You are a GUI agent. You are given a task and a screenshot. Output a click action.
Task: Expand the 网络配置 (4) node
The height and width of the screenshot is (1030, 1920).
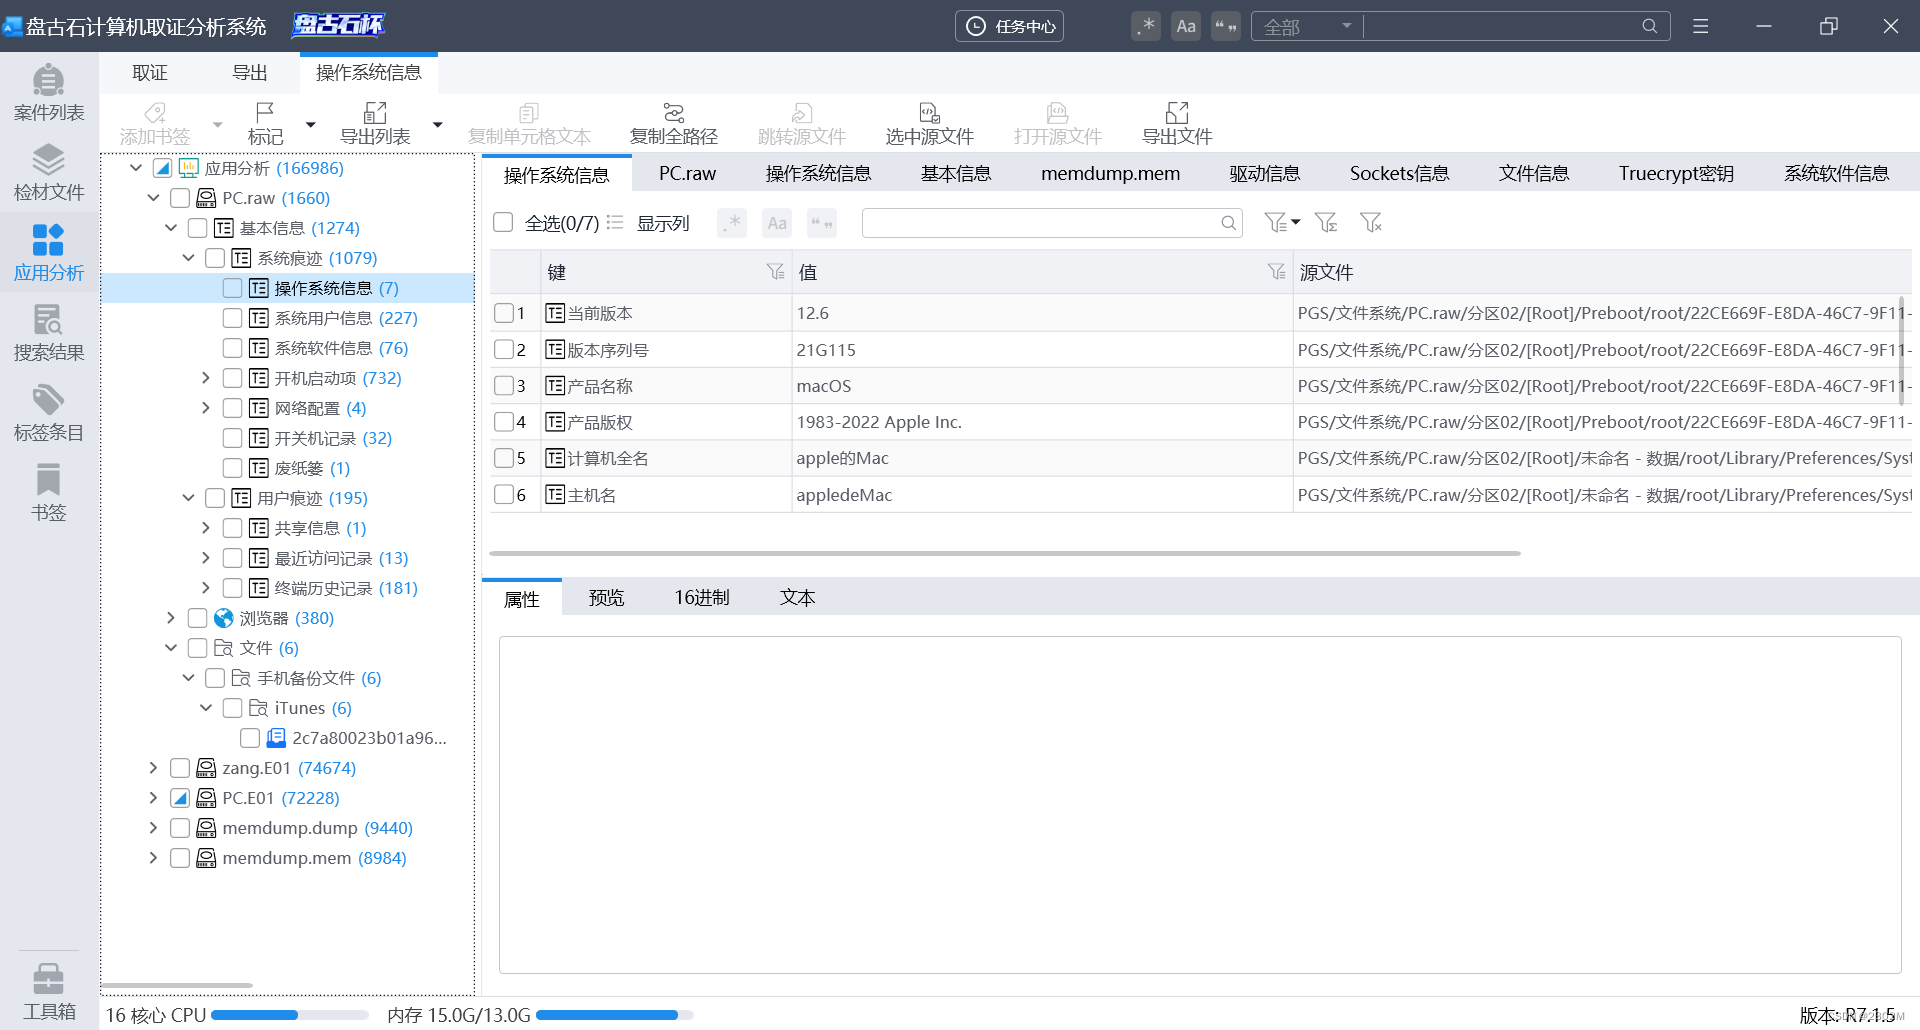(x=206, y=408)
